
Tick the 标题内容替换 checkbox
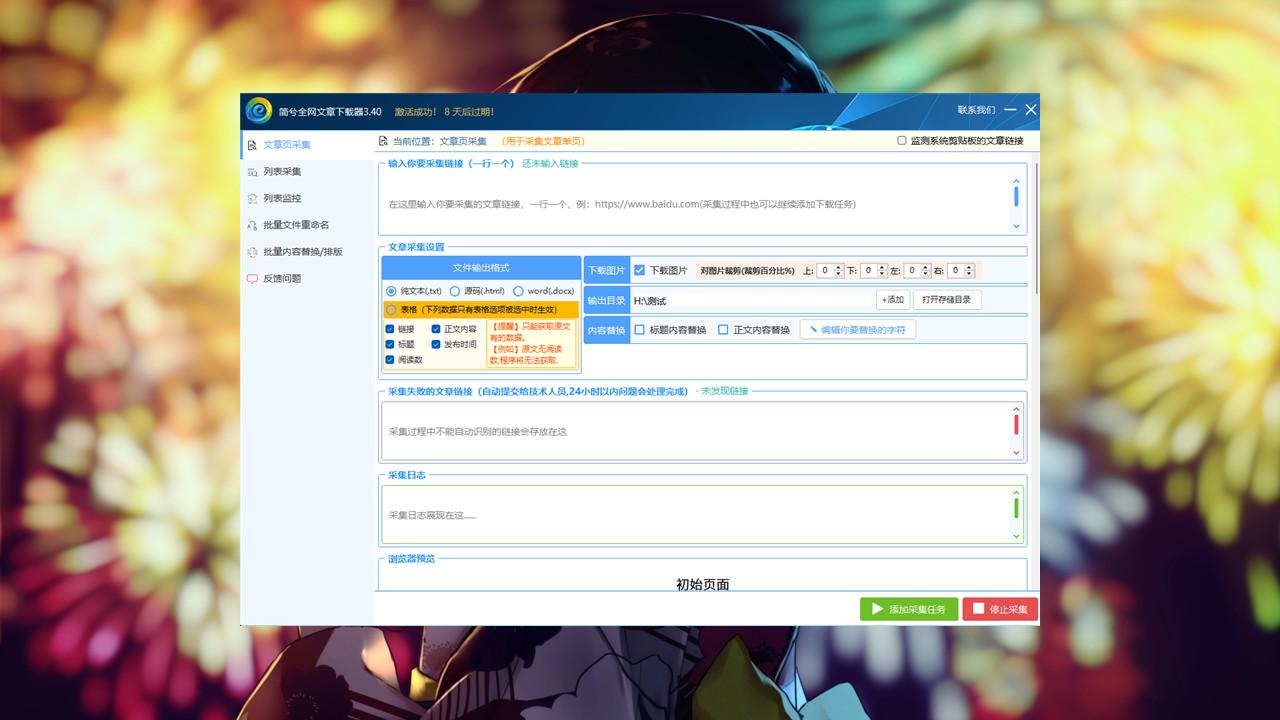pos(640,330)
